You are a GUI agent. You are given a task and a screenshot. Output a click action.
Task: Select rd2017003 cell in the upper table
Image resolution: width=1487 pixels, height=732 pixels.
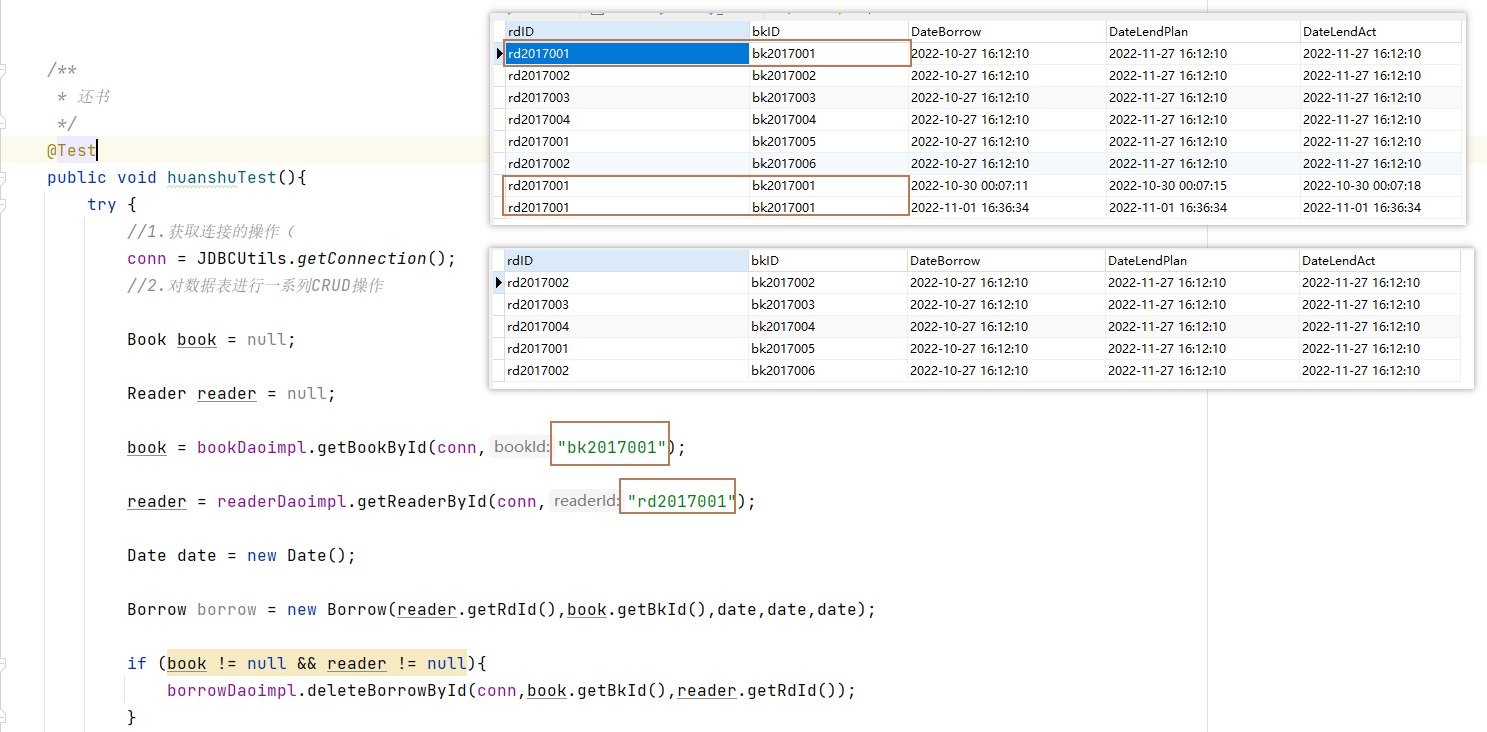tap(627, 97)
